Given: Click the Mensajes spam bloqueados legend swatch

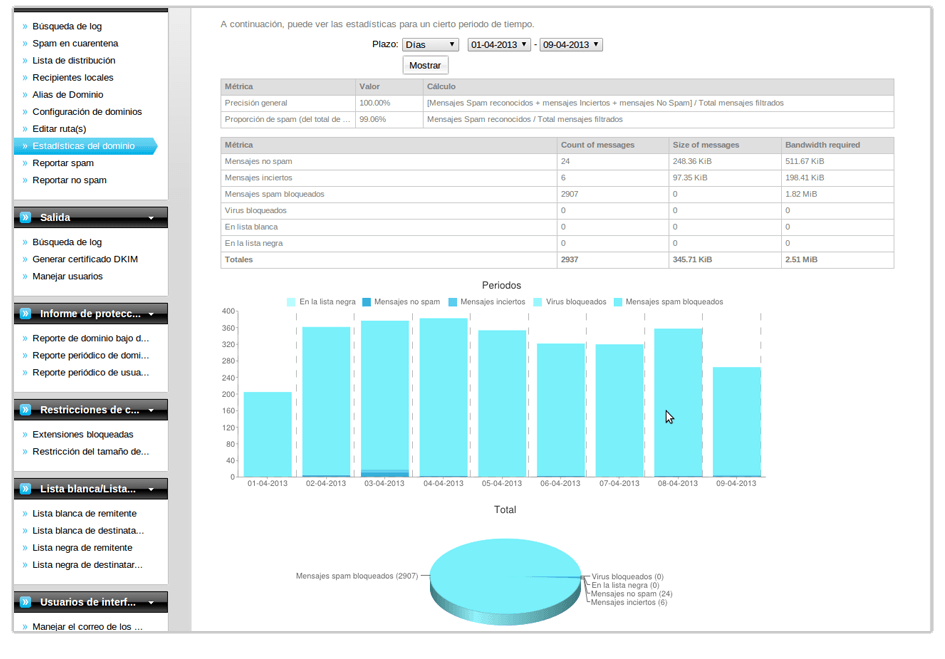Looking at the screenshot, I should click(x=618, y=302).
